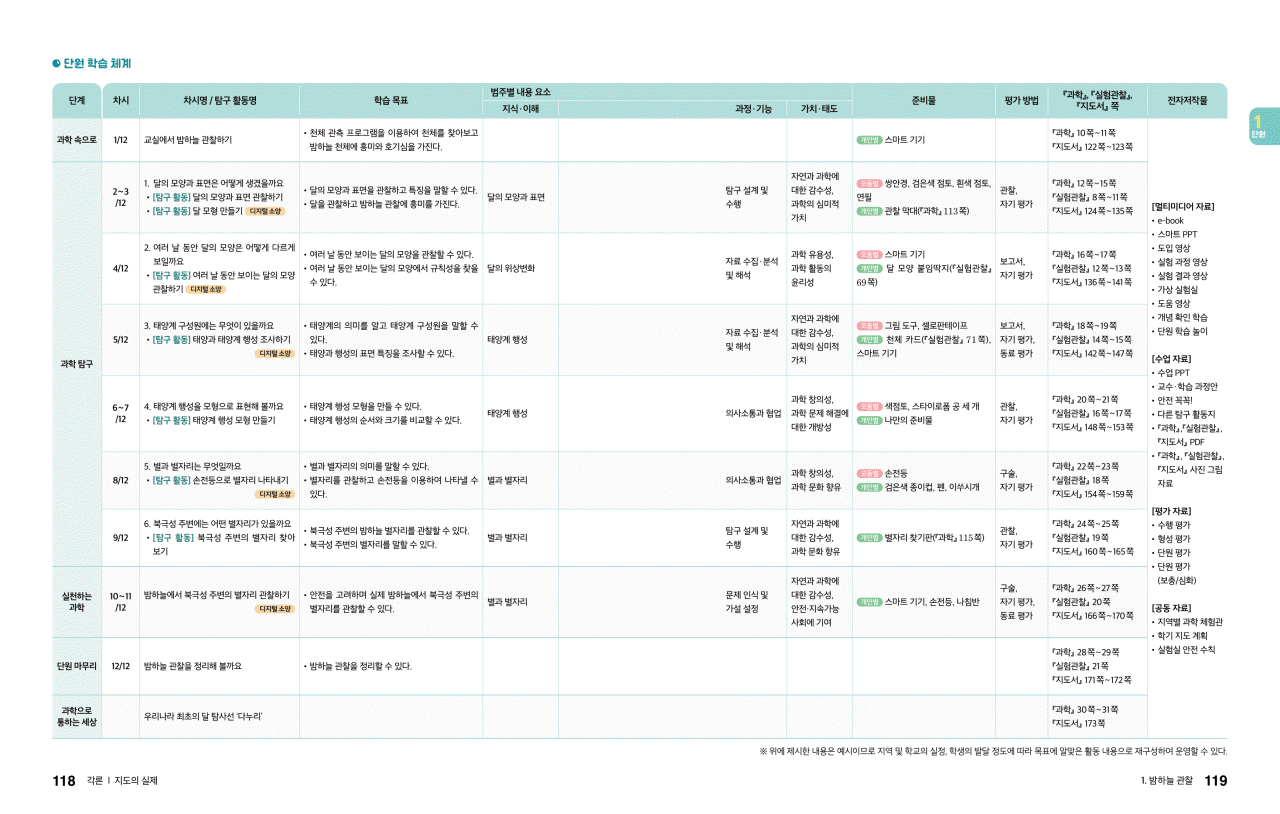Click the page number 118
Viewport: 1280px width, 814px height.
pyautogui.click(x=64, y=781)
